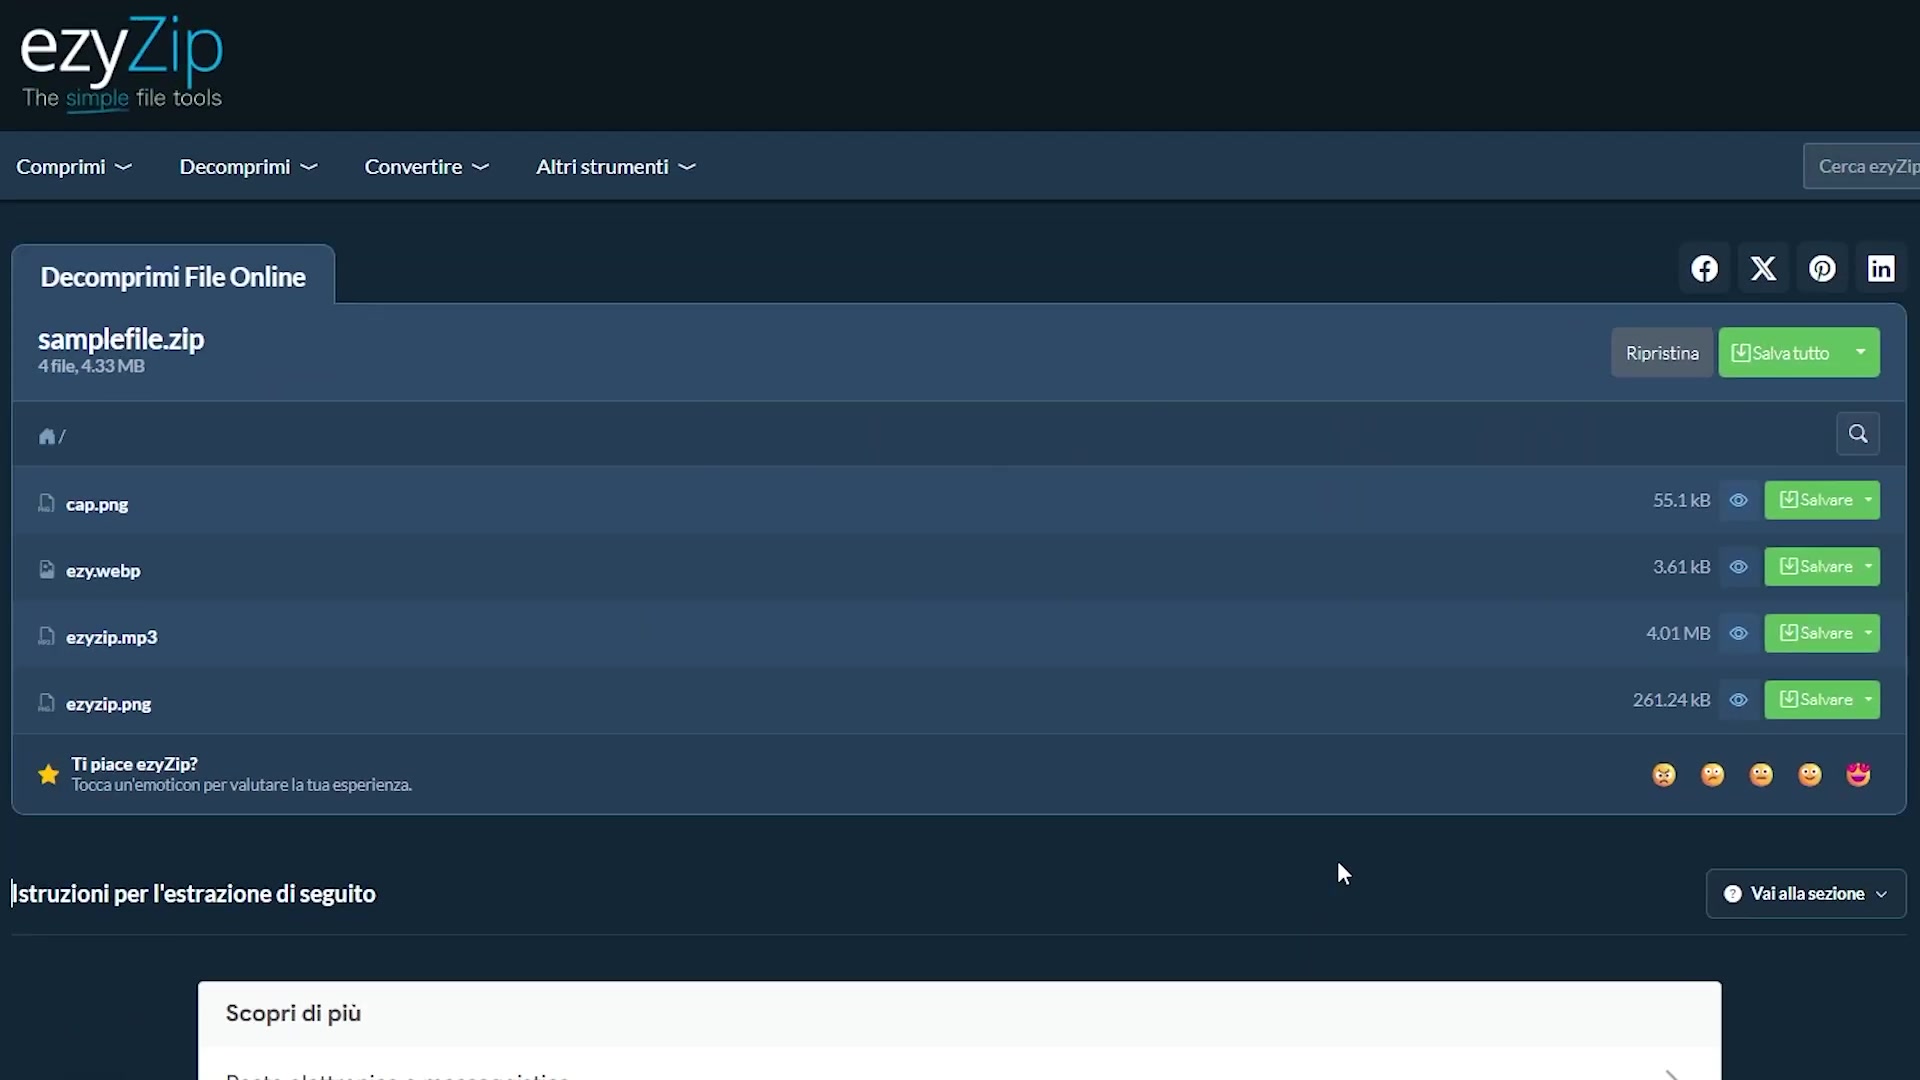The image size is (1920, 1080).
Task: Click the Istruzioni per l'estrazione di seguito heading
Action: click(193, 894)
